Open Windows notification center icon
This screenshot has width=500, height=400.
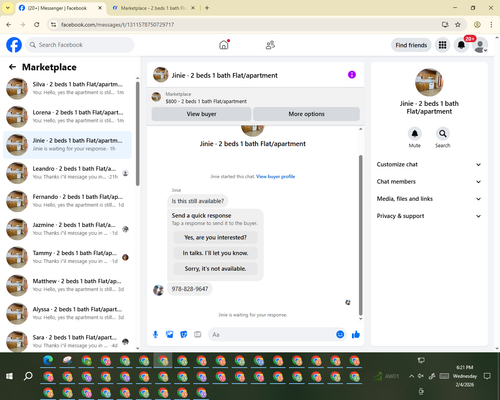click(x=487, y=376)
